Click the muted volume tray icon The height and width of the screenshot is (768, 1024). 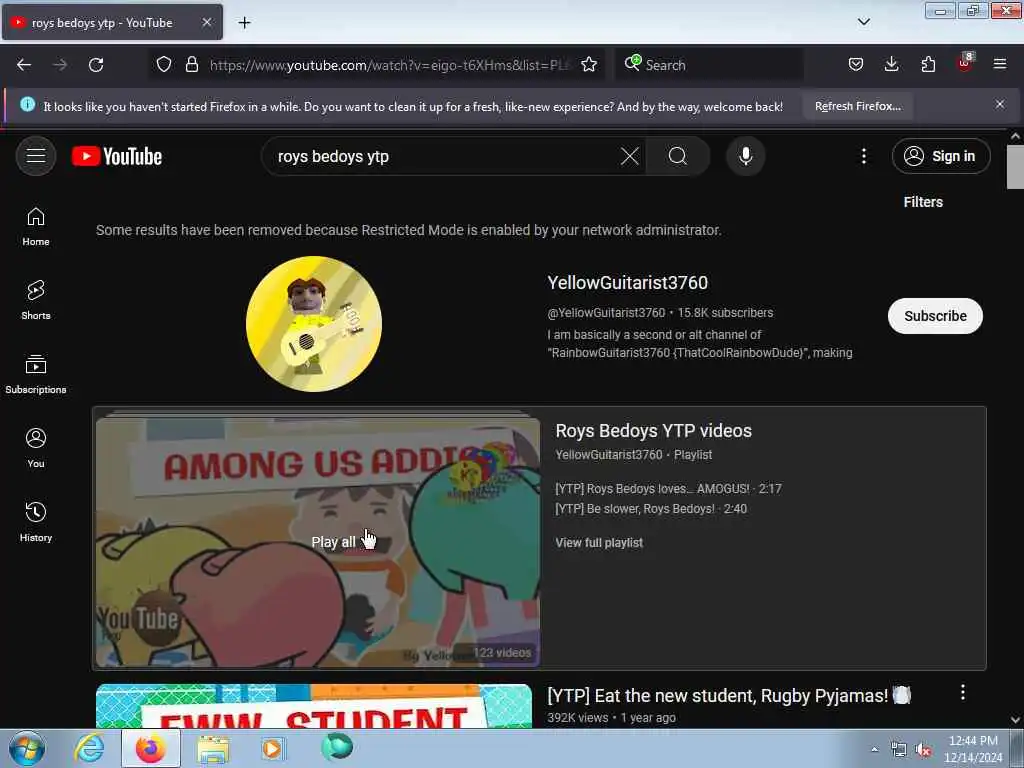[923, 750]
